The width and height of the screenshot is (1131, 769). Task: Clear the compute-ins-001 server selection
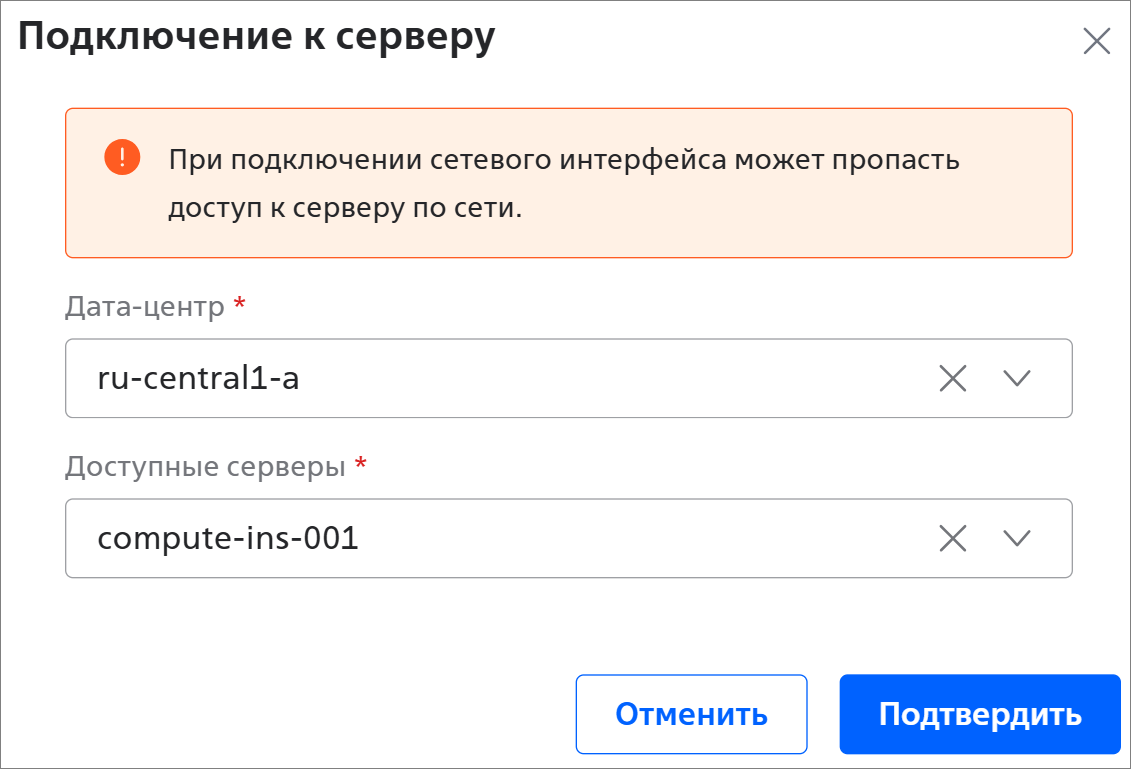[953, 538]
